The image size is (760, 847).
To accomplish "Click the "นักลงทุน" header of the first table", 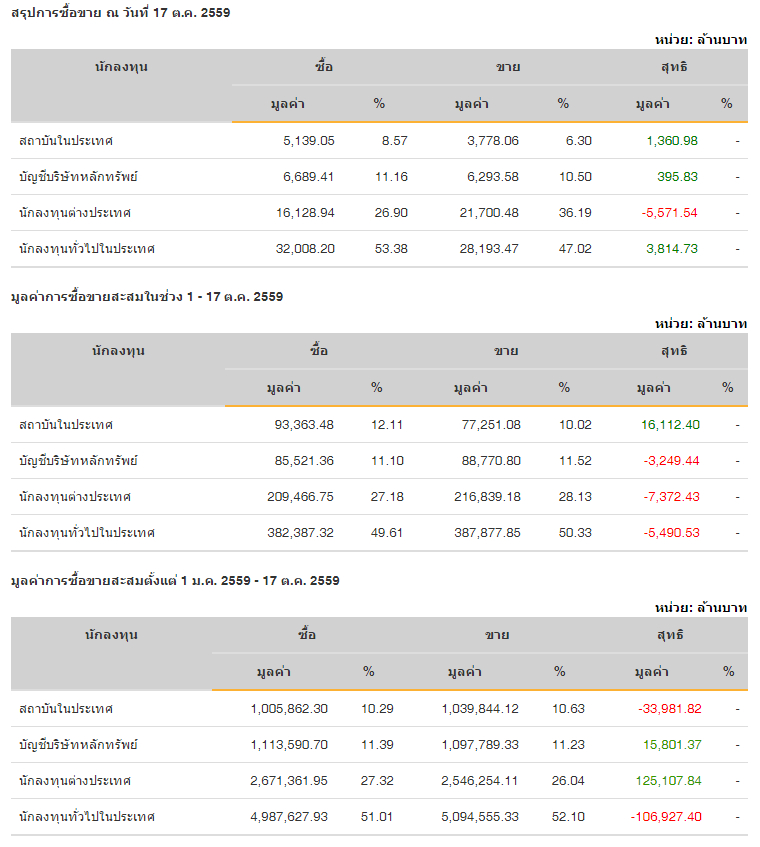I will tap(122, 67).
